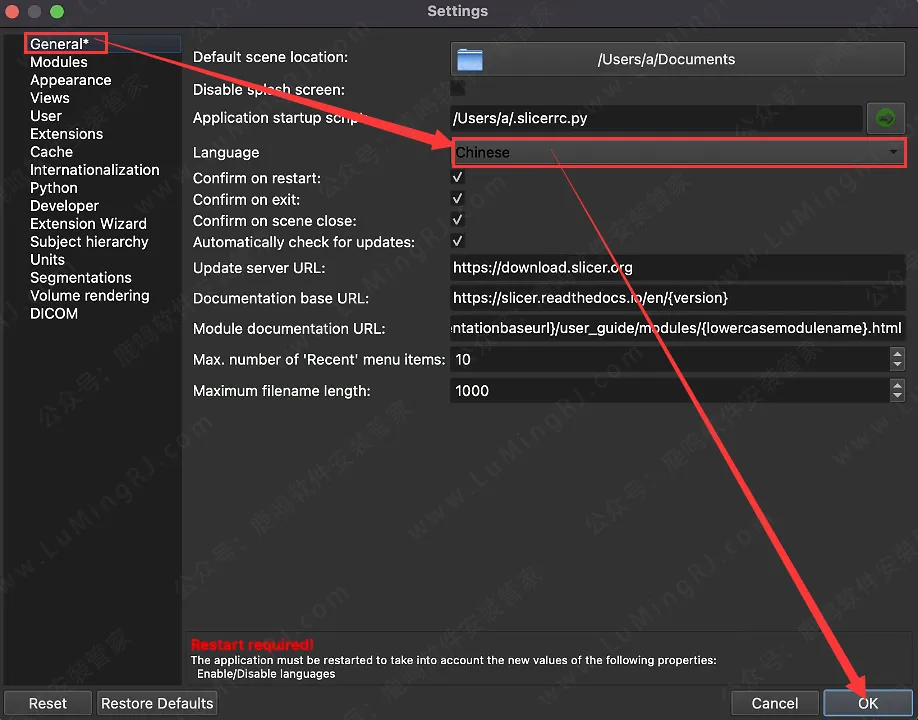Open the Language dropdown showing Chinese
918x720 pixels.
678,152
